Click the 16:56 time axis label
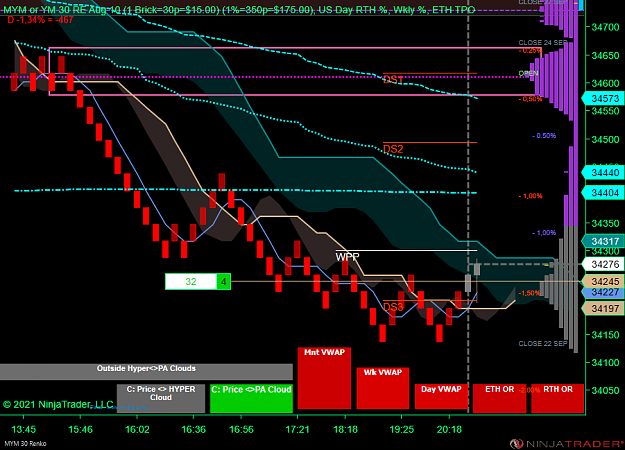The width and height of the screenshot is (625, 450). 241,429
